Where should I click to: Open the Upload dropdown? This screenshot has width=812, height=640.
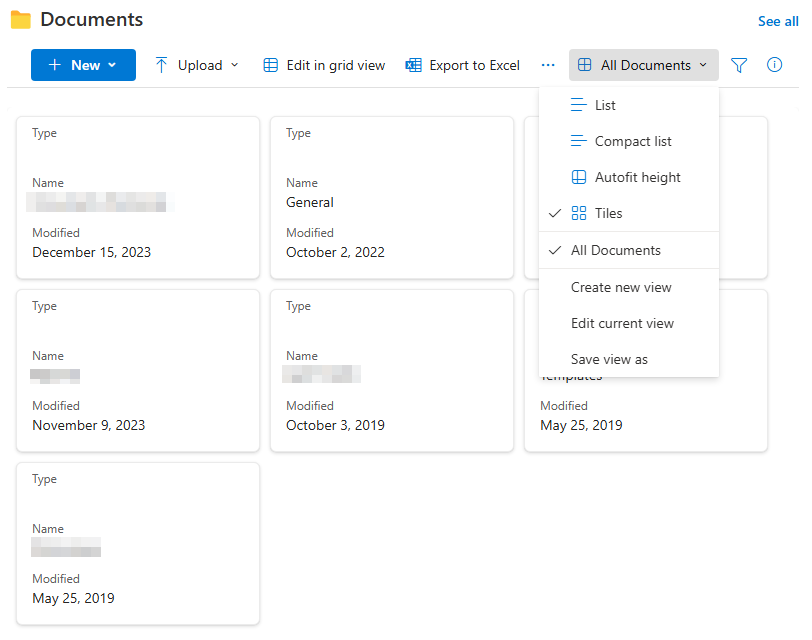[196, 64]
